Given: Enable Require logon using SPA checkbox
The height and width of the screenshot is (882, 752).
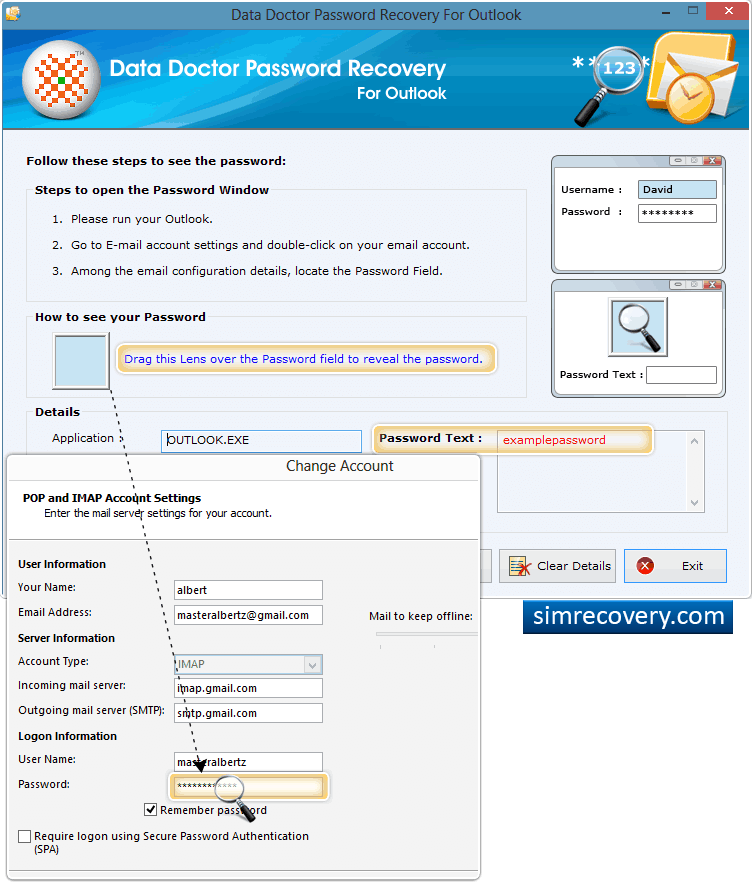Looking at the screenshot, I should pos(24,836).
